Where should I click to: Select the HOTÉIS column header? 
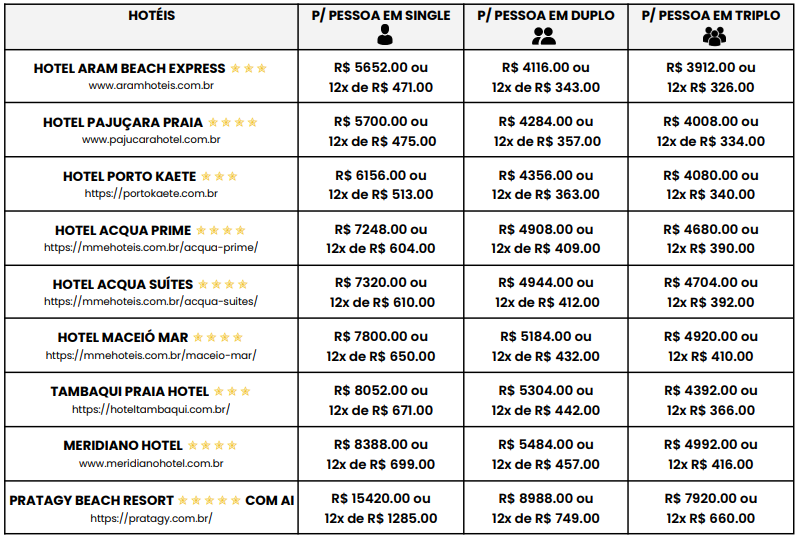(x=151, y=16)
